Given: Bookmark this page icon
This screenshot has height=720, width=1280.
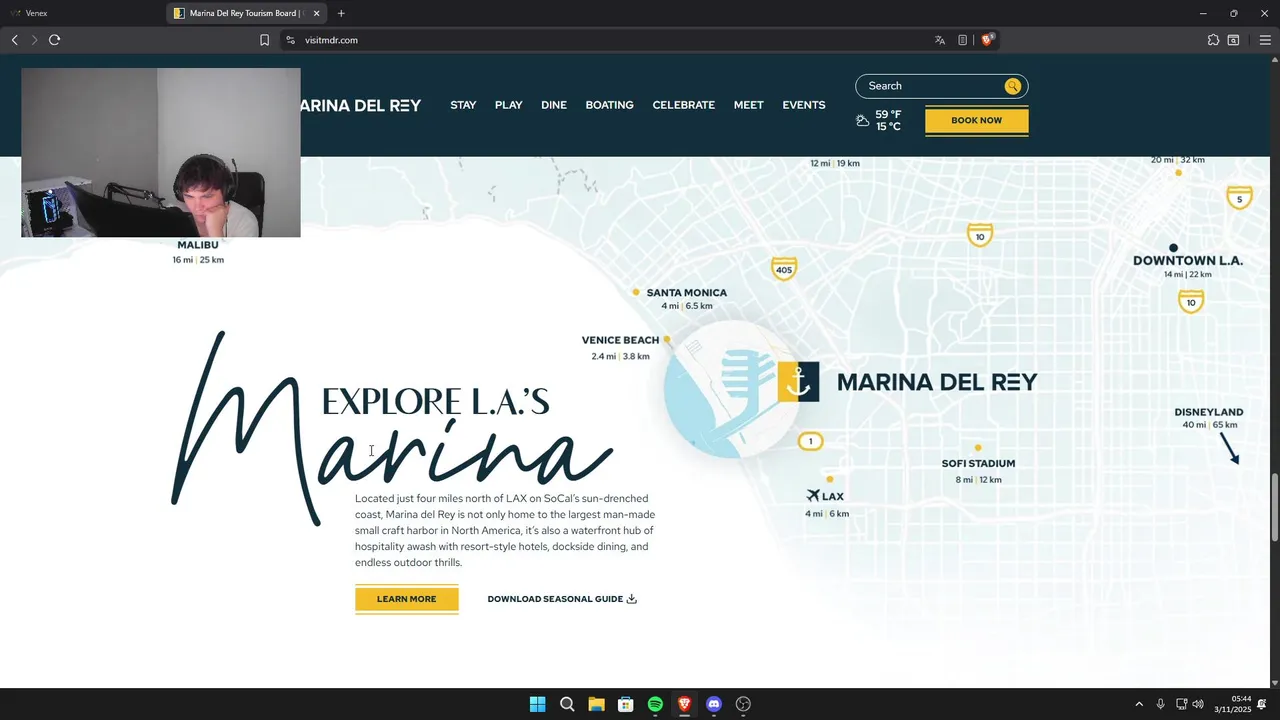Looking at the screenshot, I should click(x=265, y=40).
